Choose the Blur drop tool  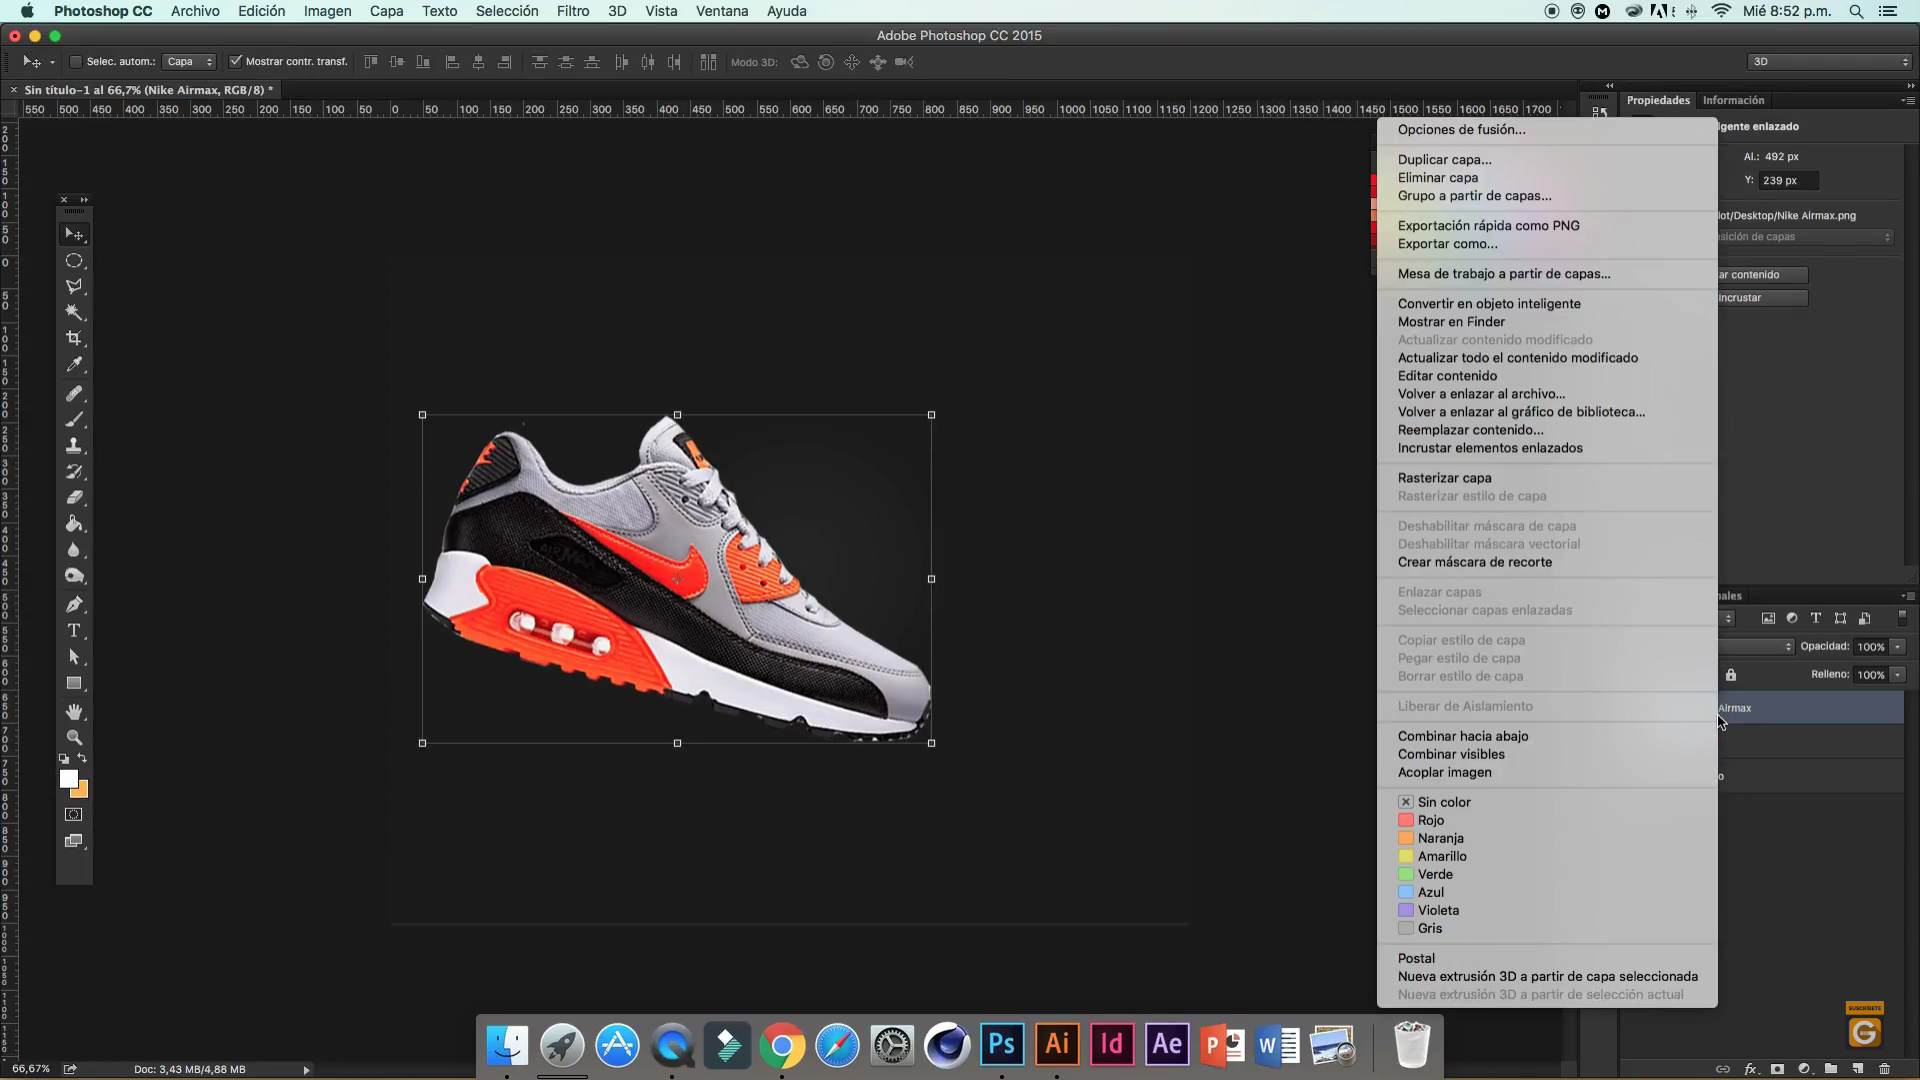[x=74, y=549]
